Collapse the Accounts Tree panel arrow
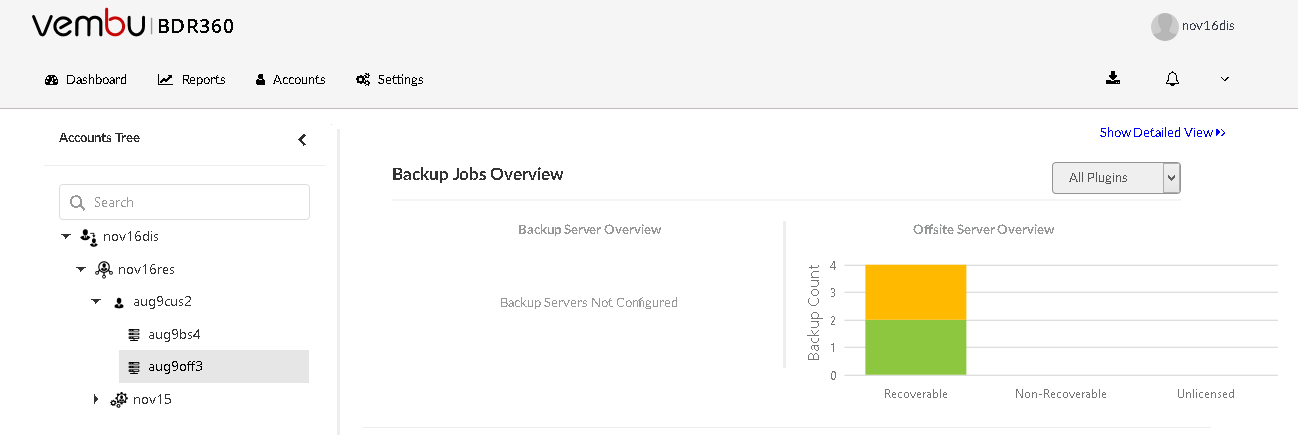The width and height of the screenshot is (1298, 435). point(302,140)
